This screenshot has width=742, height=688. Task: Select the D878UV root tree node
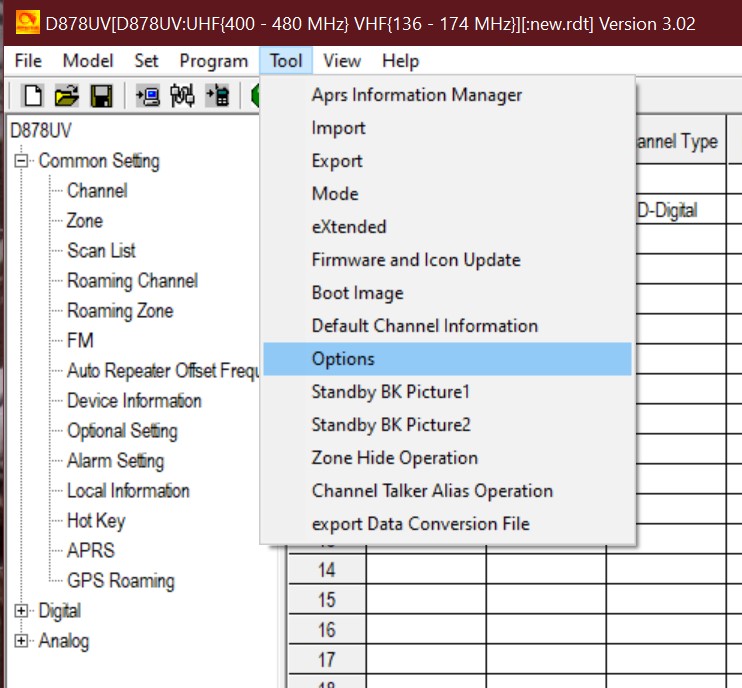tap(41, 131)
